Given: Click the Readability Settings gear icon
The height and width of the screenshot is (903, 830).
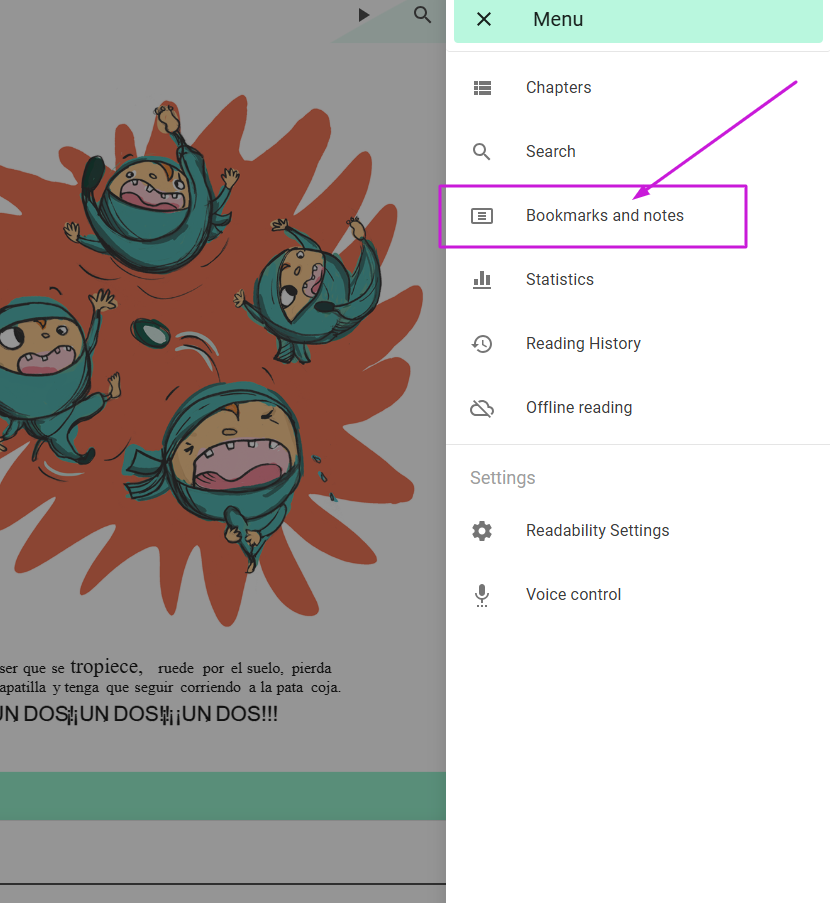Looking at the screenshot, I should coord(482,530).
